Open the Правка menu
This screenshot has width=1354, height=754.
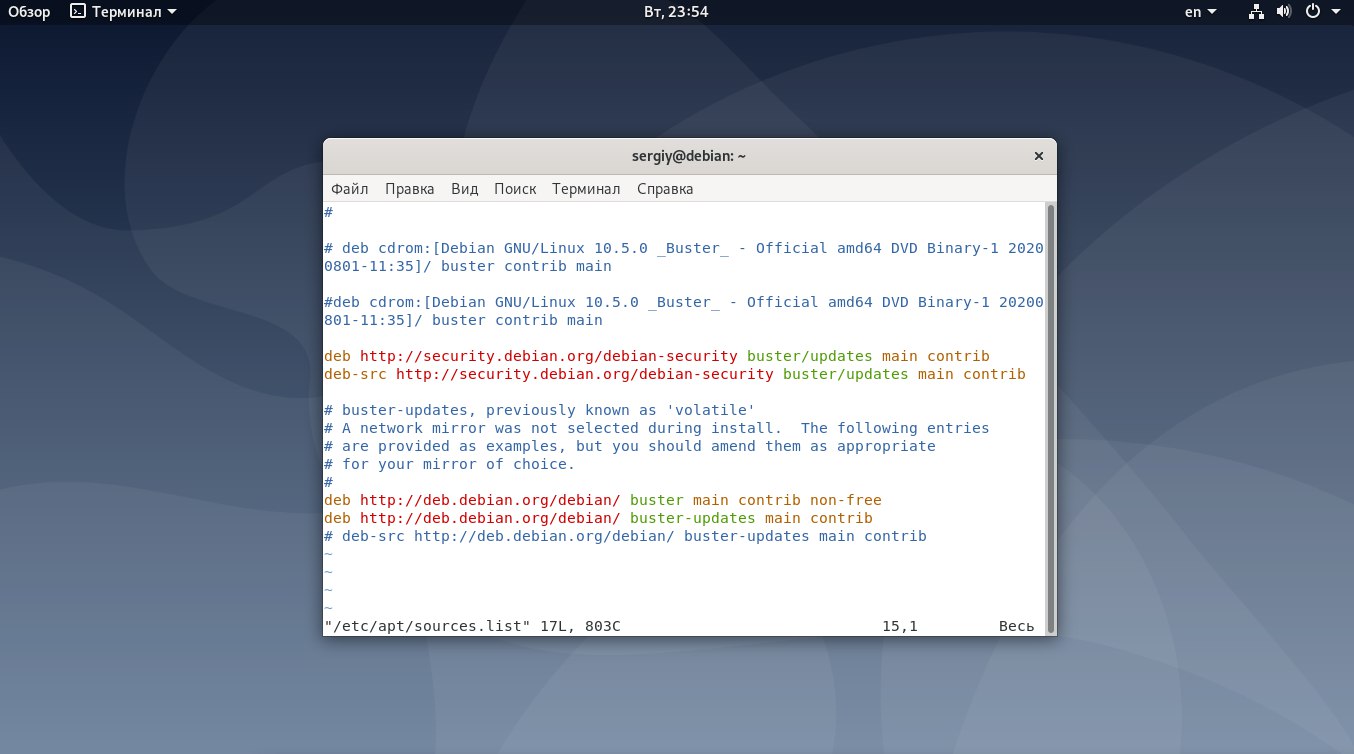tap(409, 189)
